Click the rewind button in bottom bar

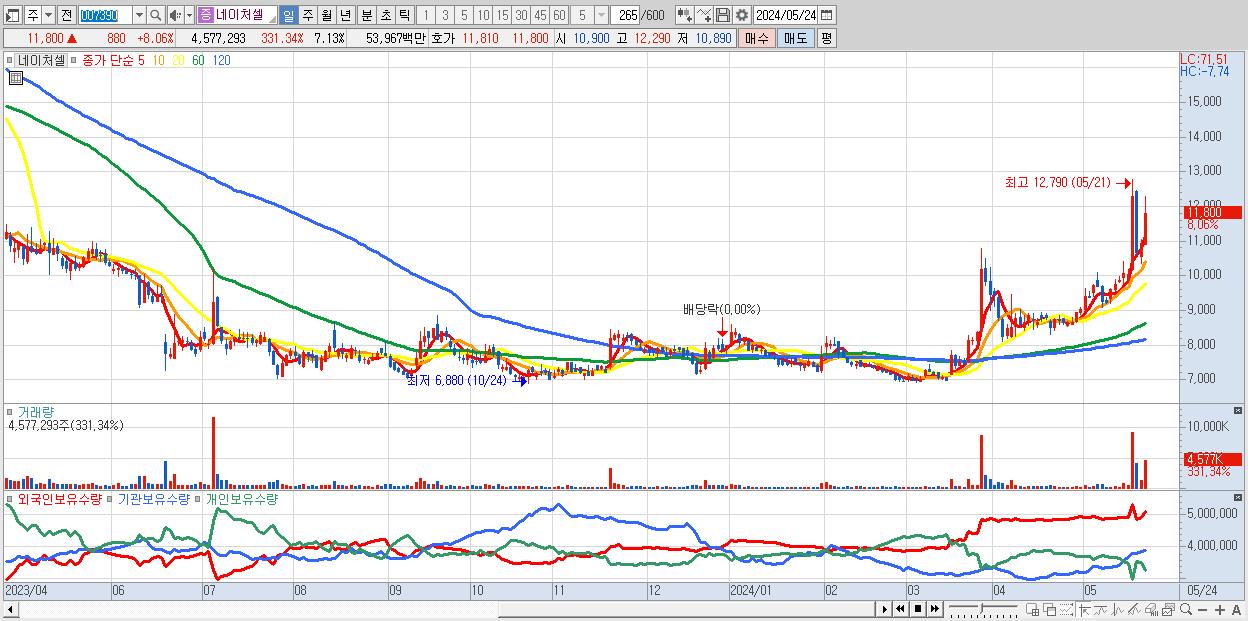pos(901,609)
